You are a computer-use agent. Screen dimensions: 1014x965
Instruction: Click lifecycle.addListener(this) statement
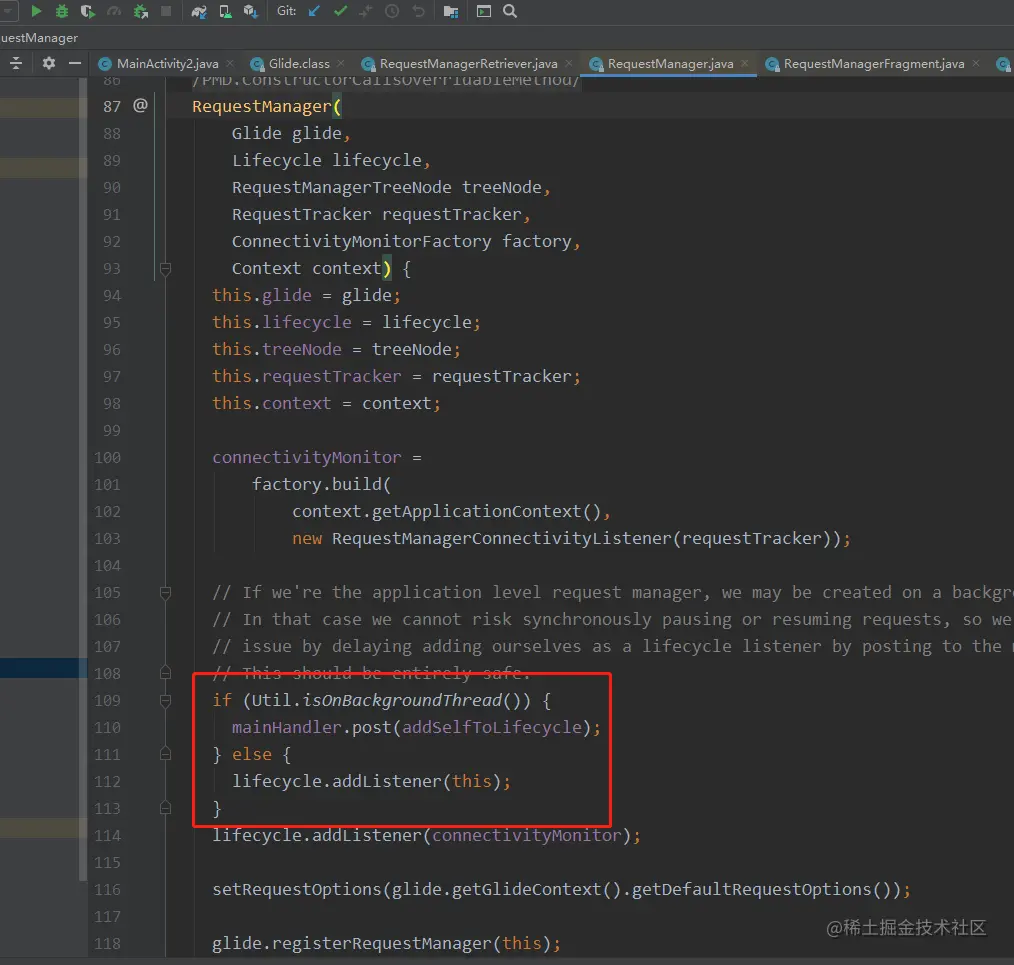click(x=371, y=781)
